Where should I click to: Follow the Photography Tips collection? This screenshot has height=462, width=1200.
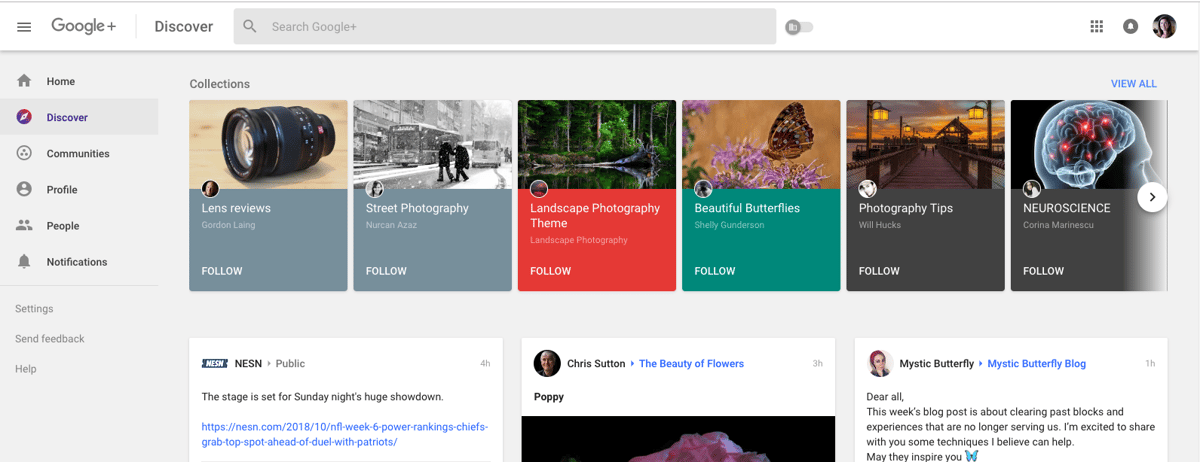pos(879,271)
